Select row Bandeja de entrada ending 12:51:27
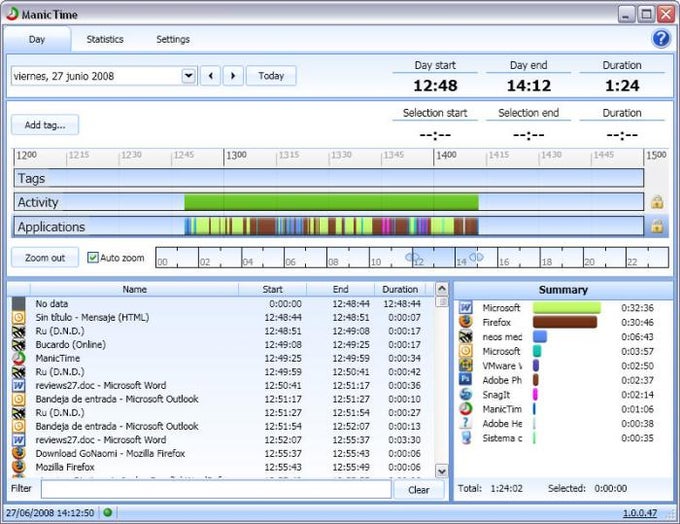The image size is (680, 524). click(x=223, y=399)
